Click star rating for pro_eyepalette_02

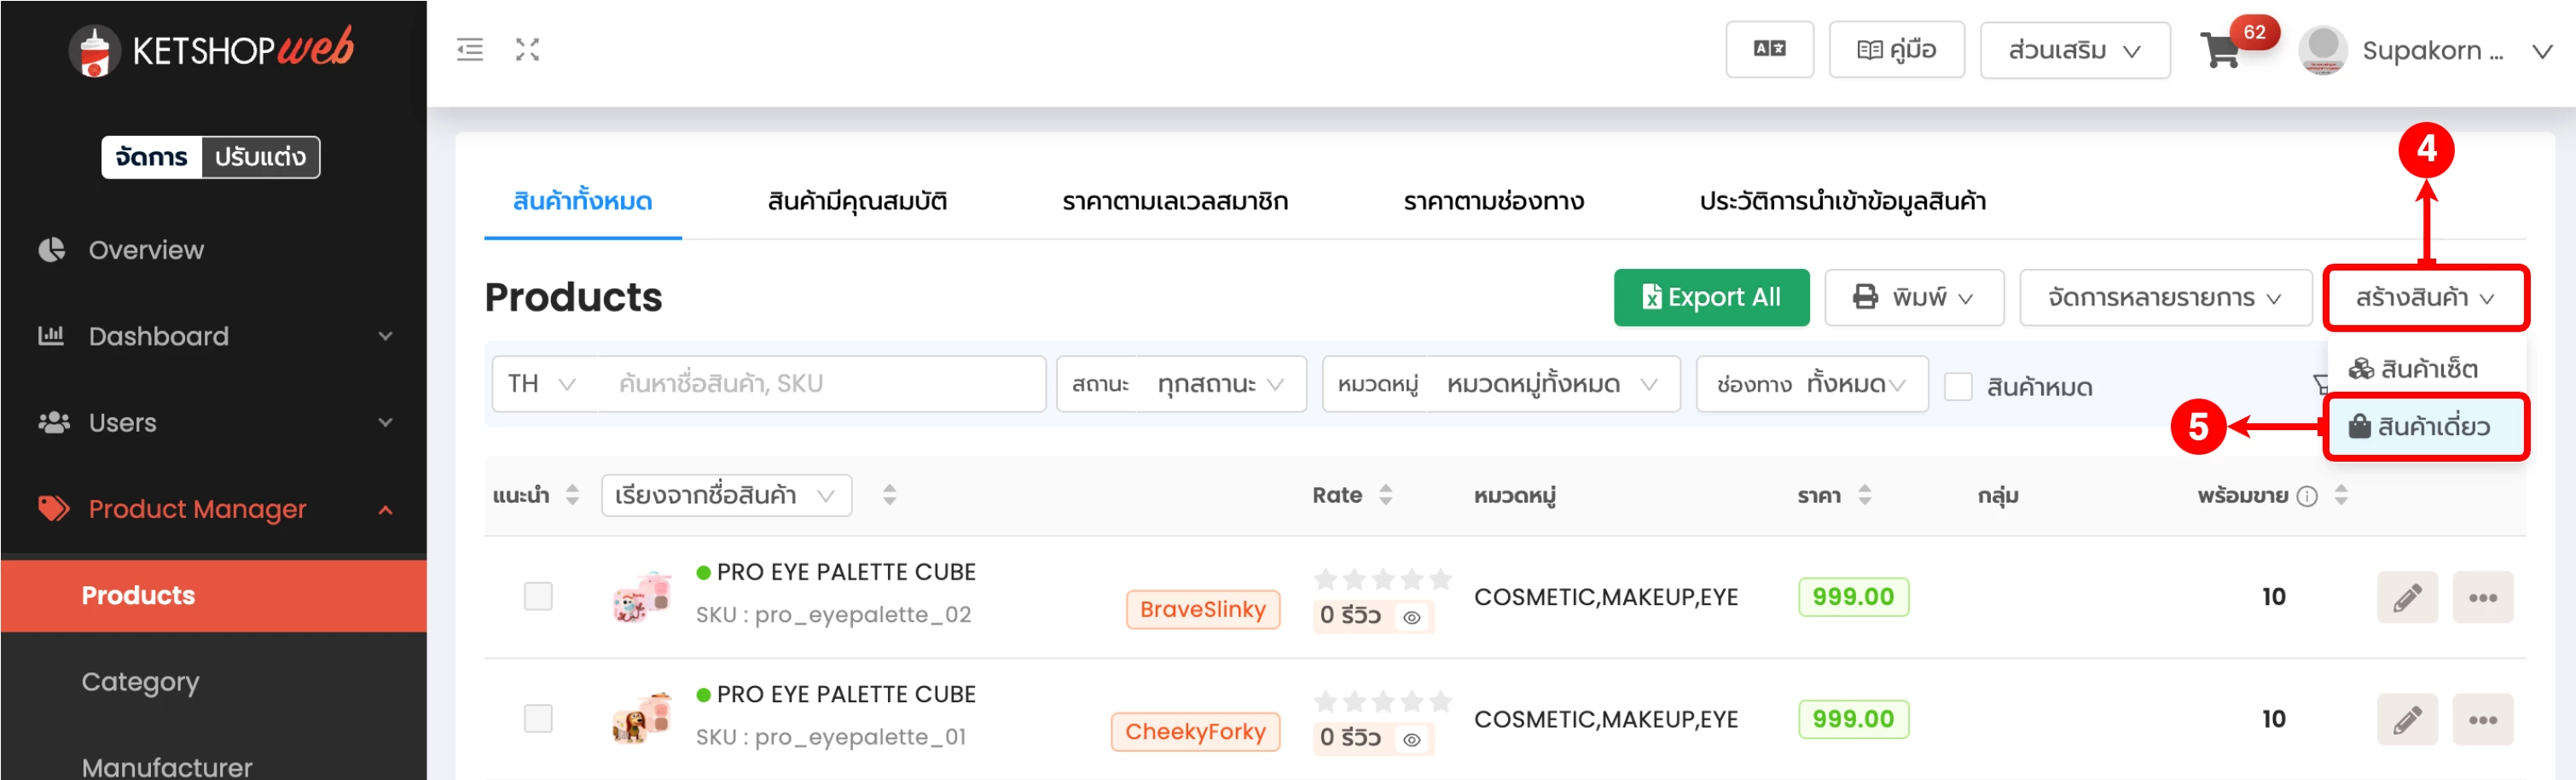coord(1383,579)
